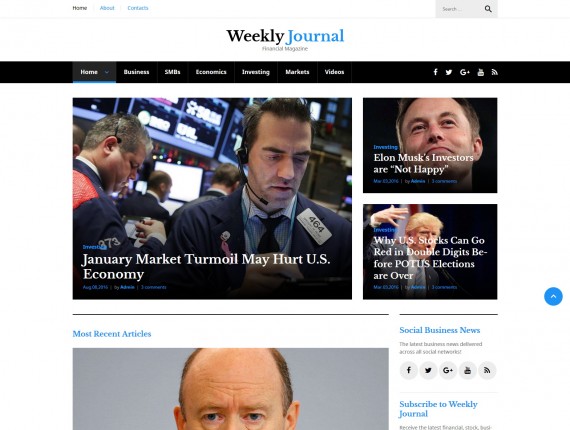The height and width of the screenshot is (430, 570).
Task: Open the Business menu item
Action: pos(136,72)
